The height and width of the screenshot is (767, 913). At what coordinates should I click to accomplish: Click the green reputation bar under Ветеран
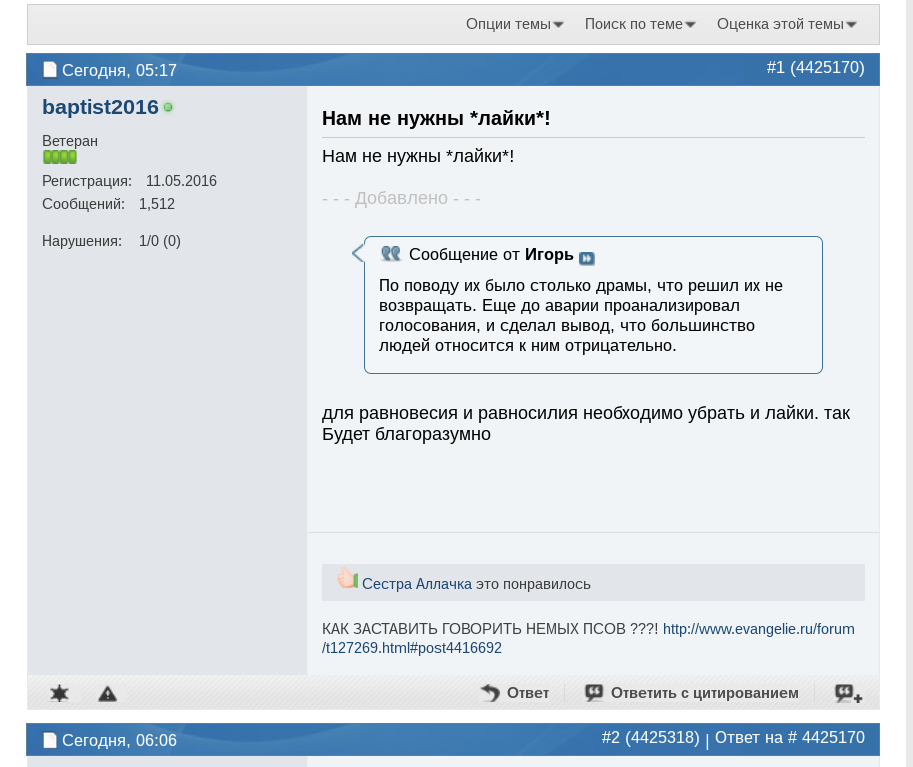pyautogui.click(x=60, y=157)
